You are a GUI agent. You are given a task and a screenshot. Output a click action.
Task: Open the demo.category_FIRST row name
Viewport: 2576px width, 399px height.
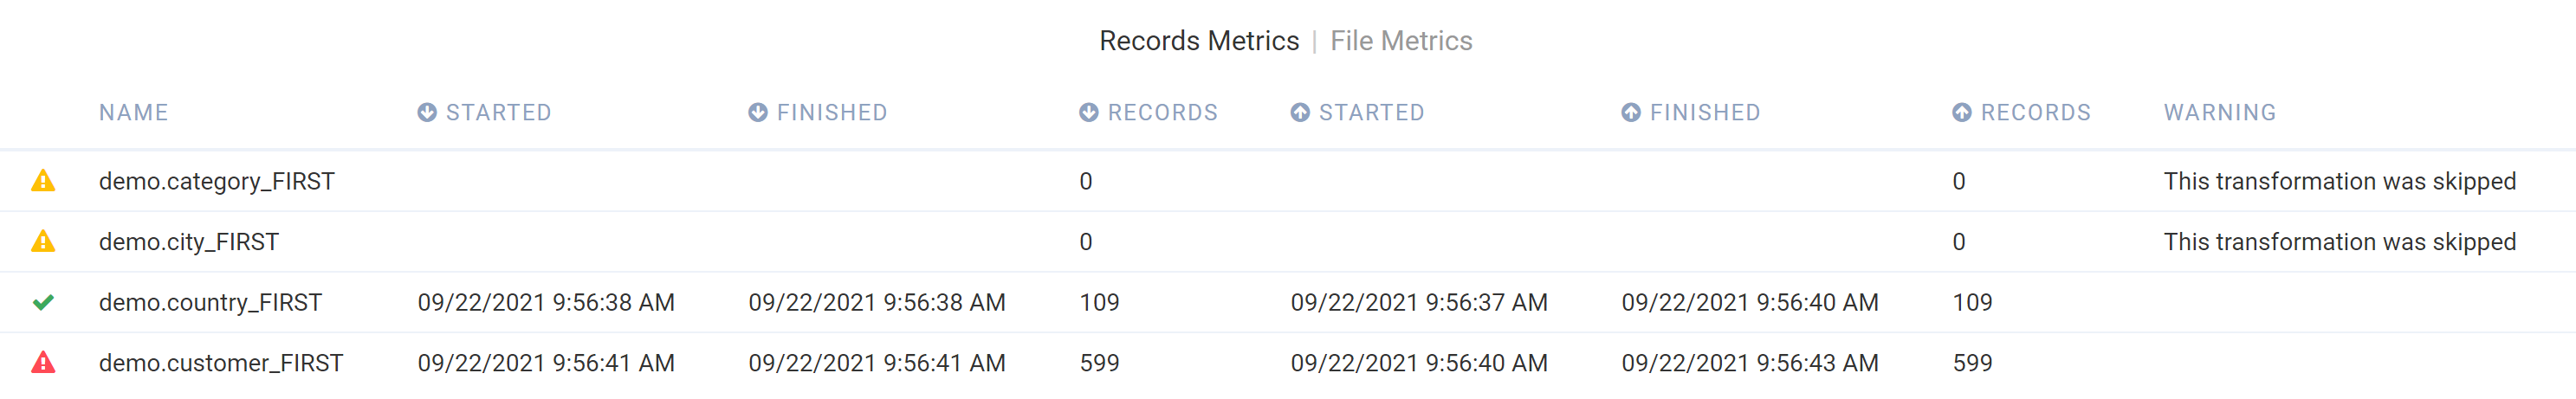point(217,182)
